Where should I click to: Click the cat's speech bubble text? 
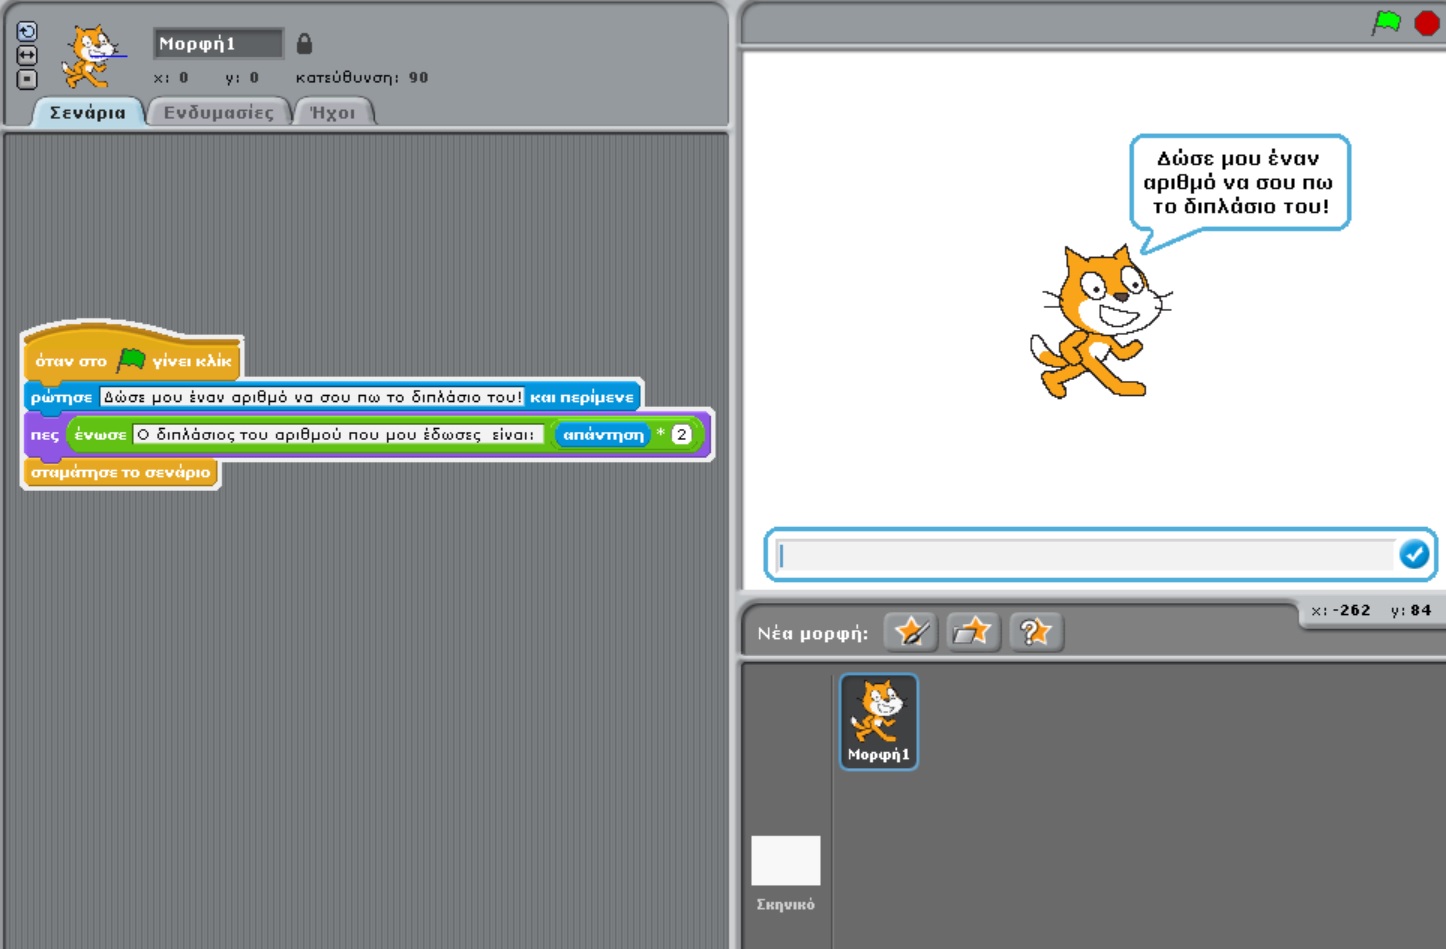[1240, 182]
